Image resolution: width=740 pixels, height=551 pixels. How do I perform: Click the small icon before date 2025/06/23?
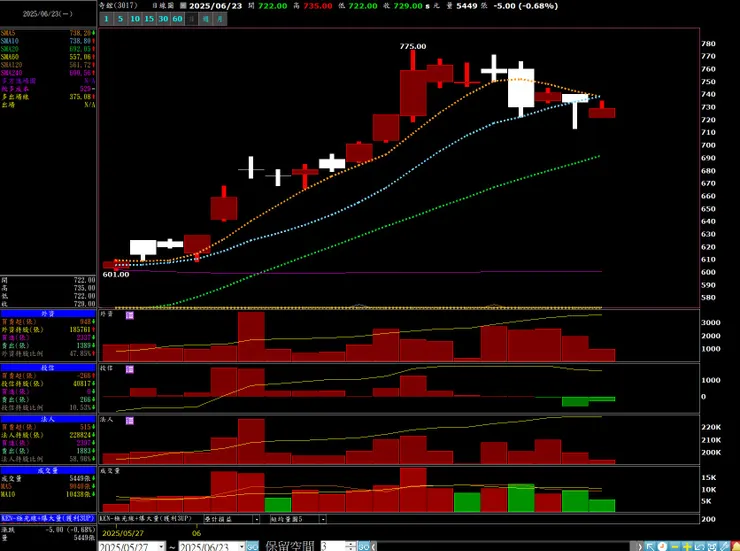click(183, 6)
